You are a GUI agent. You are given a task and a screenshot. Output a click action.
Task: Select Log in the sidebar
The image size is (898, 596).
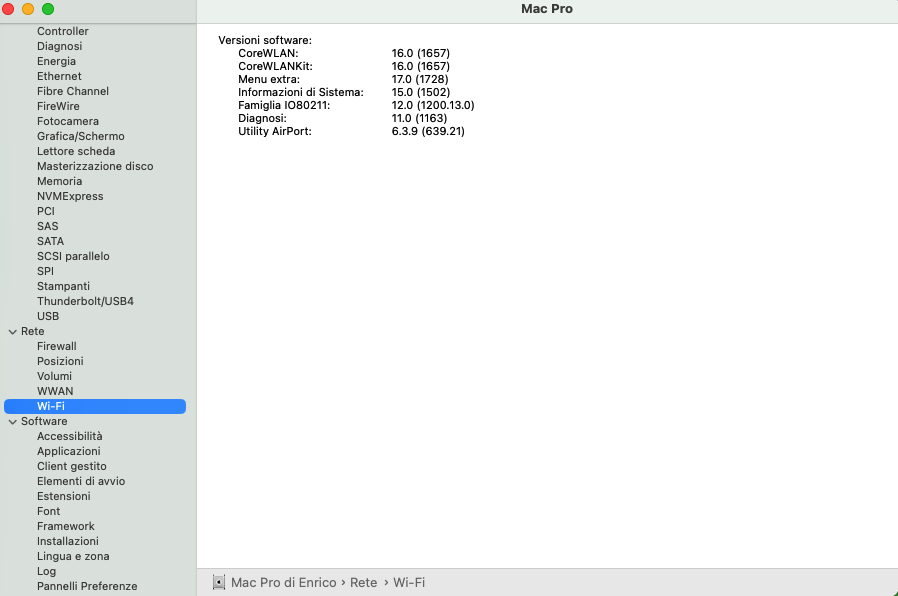coord(46,571)
